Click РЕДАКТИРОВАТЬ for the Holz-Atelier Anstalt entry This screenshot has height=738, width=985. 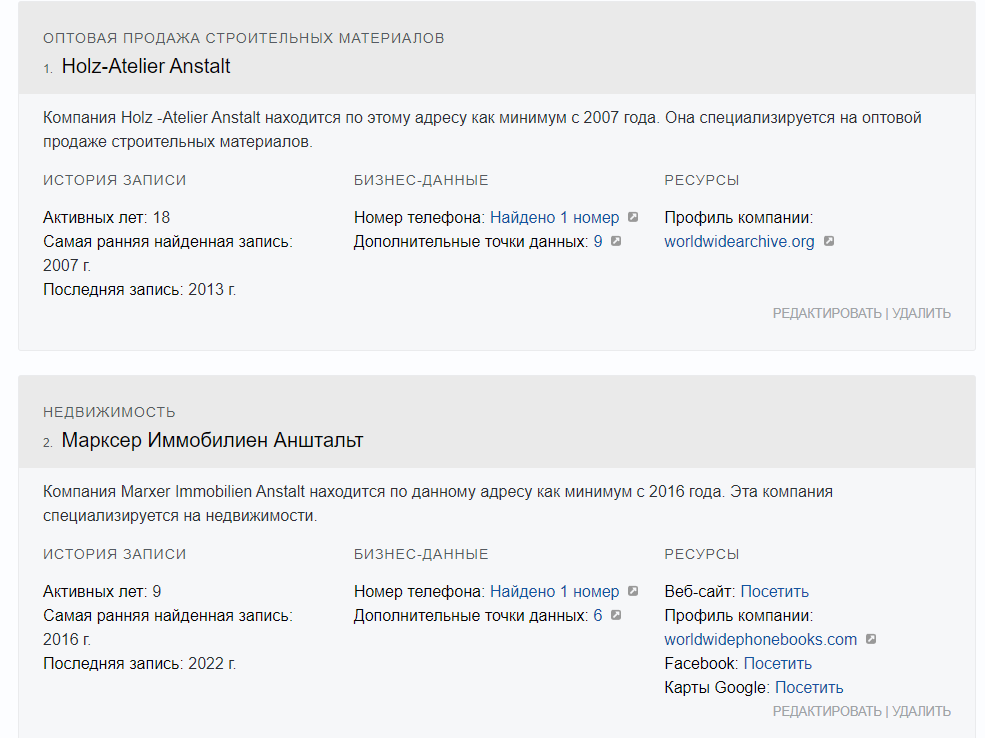pos(827,313)
